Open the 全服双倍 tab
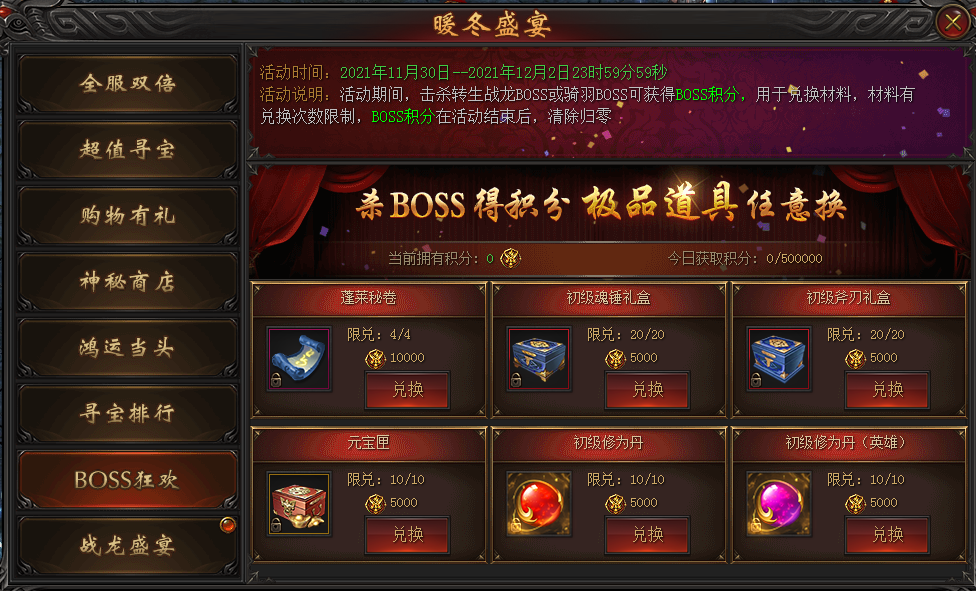The height and width of the screenshot is (591, 976). 128,83
